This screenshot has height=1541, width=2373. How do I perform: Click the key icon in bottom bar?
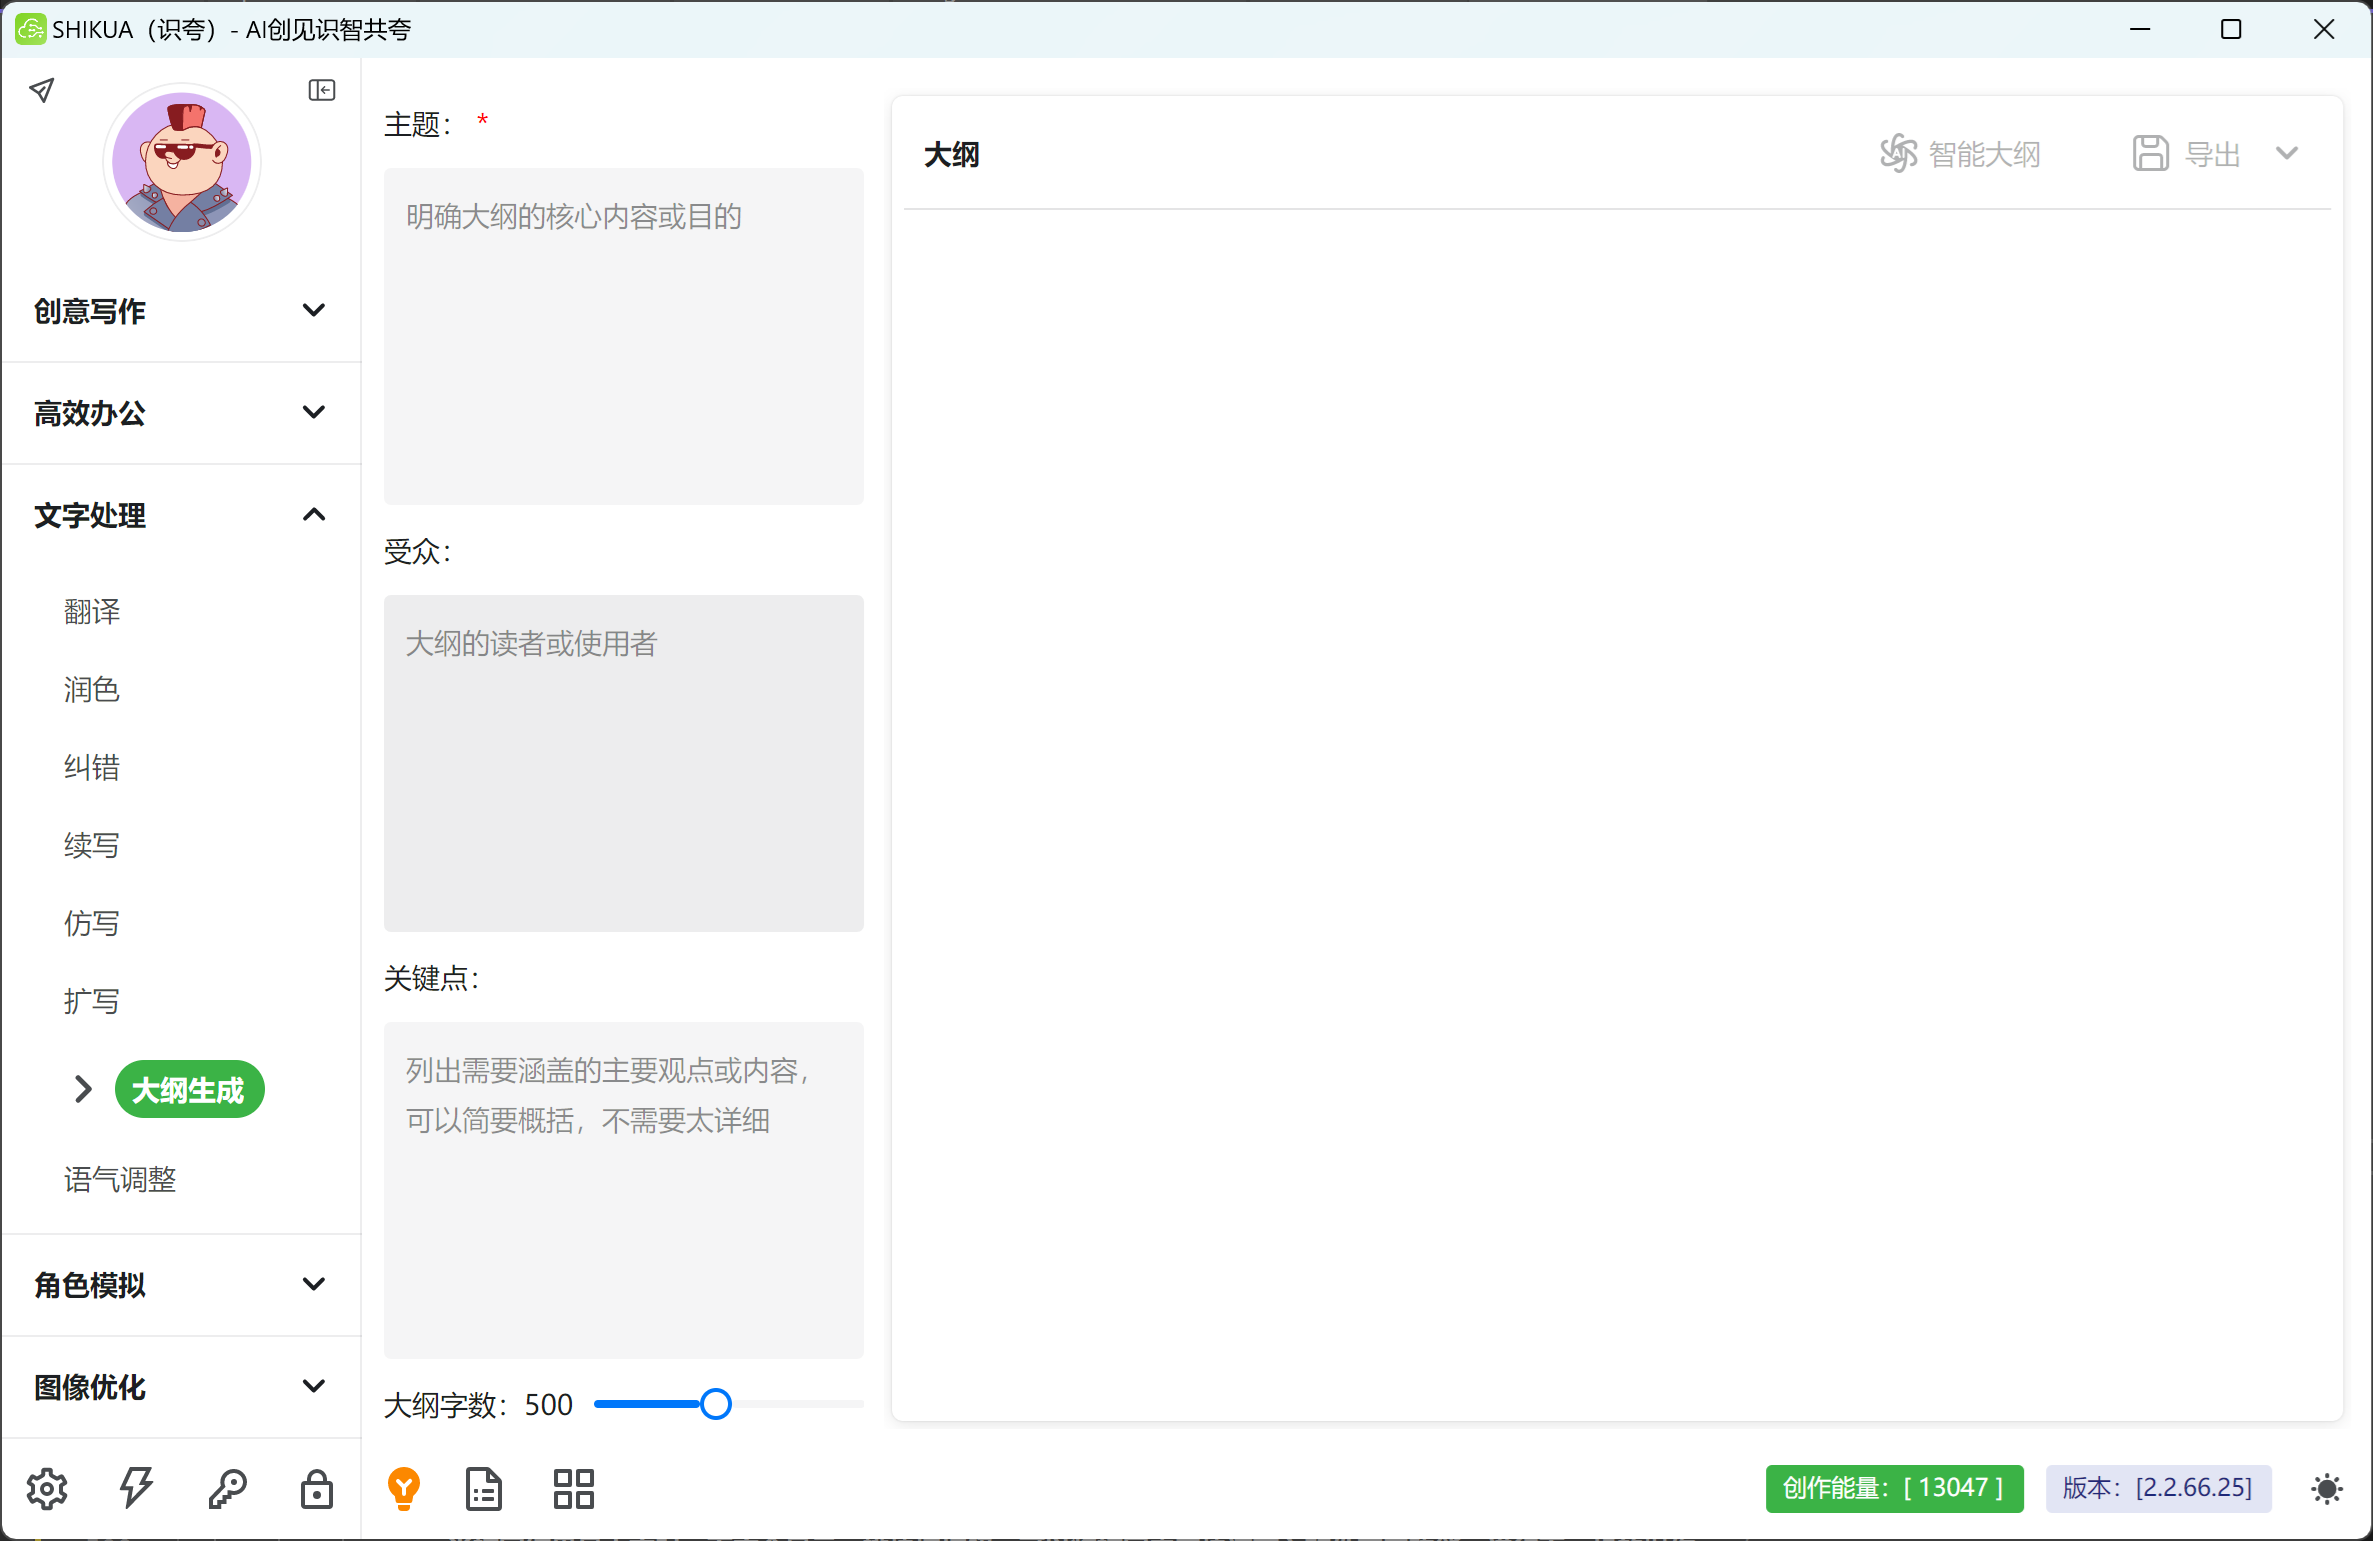(227, 1489)
